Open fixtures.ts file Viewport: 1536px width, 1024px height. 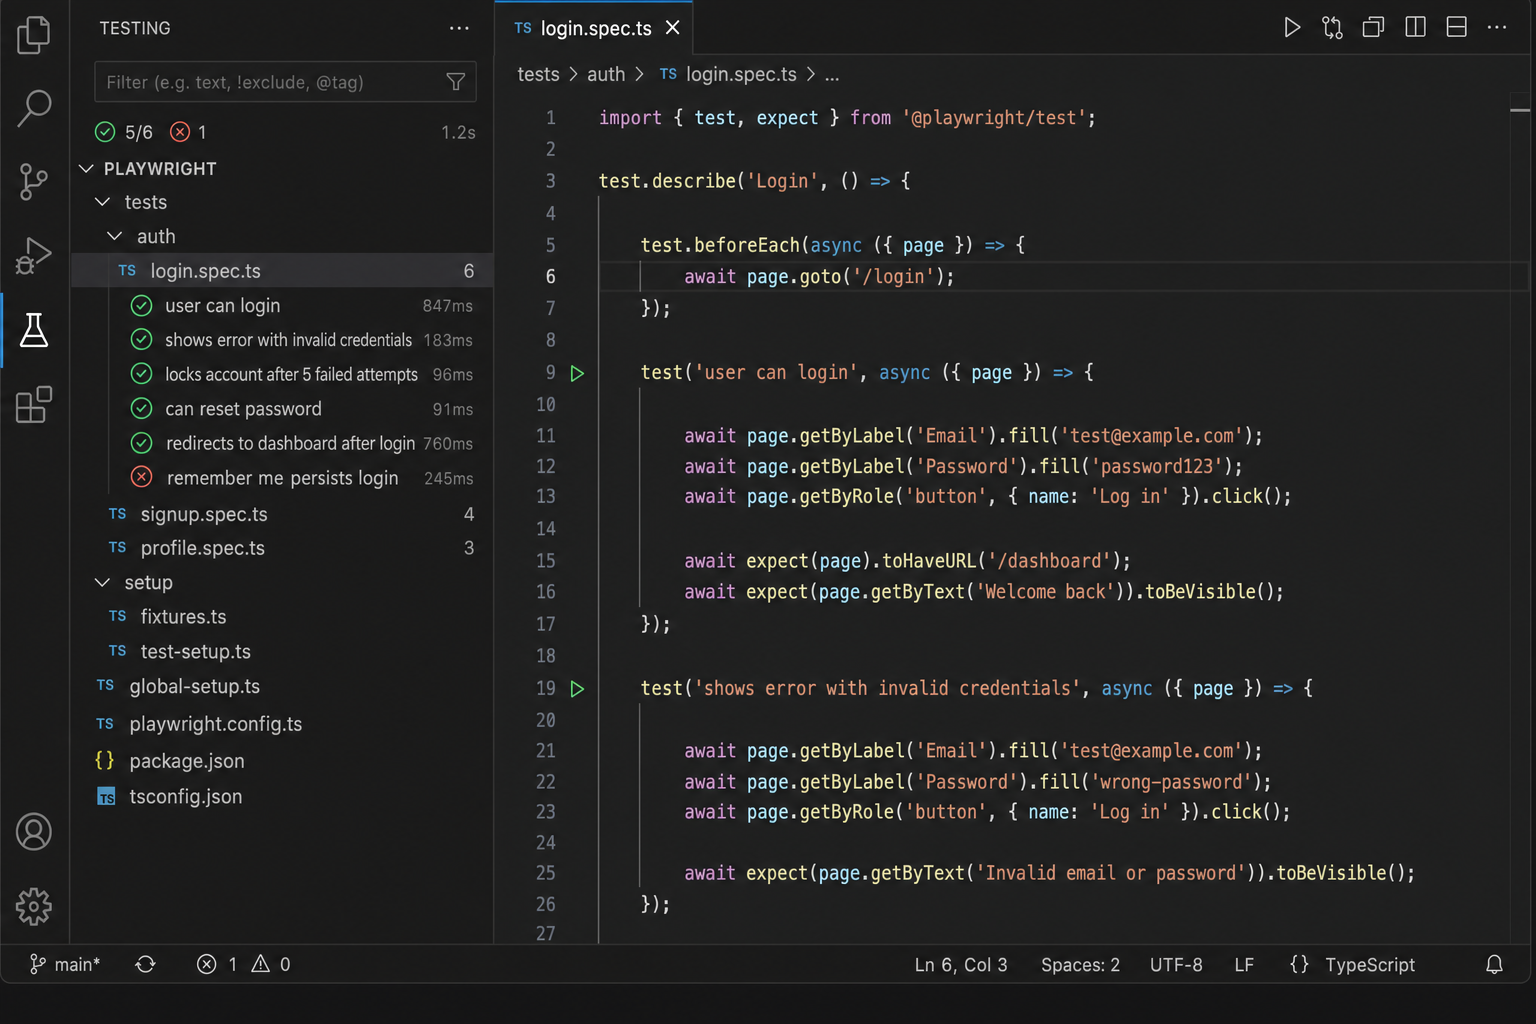pyautogui.click(x=283, y=617)
